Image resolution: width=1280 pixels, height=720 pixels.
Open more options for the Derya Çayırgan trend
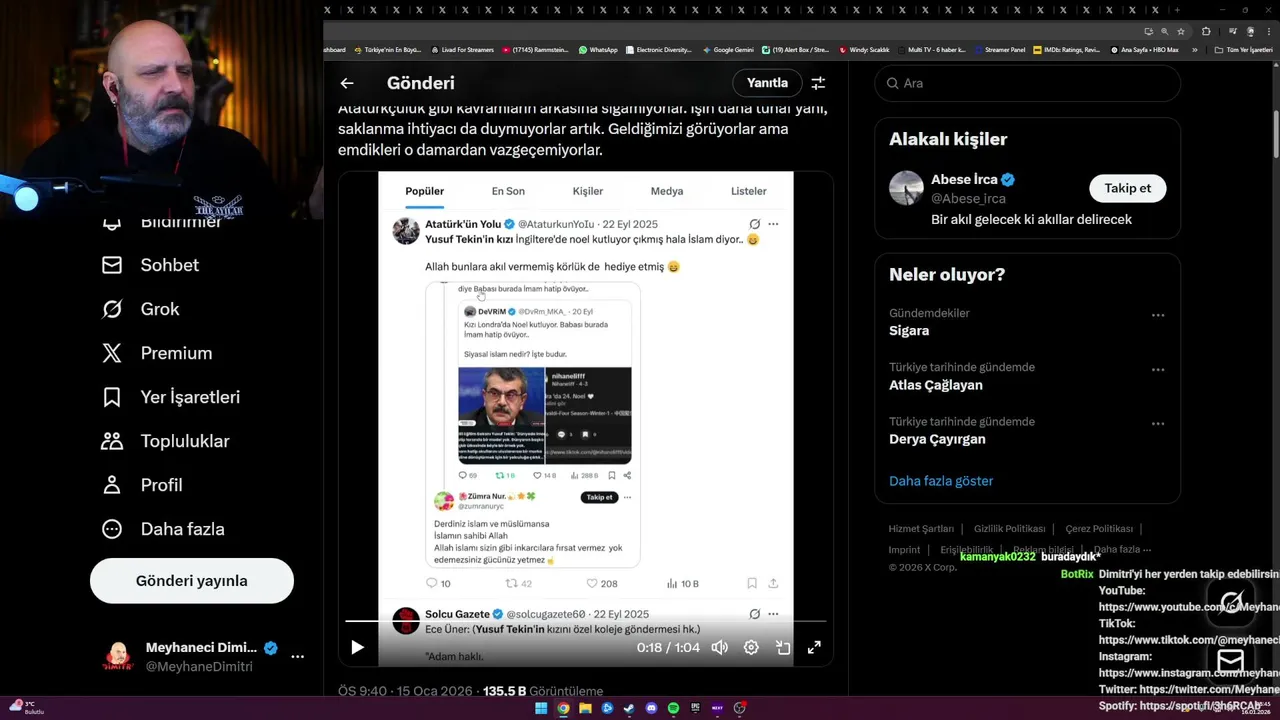tap(1158, 423)
